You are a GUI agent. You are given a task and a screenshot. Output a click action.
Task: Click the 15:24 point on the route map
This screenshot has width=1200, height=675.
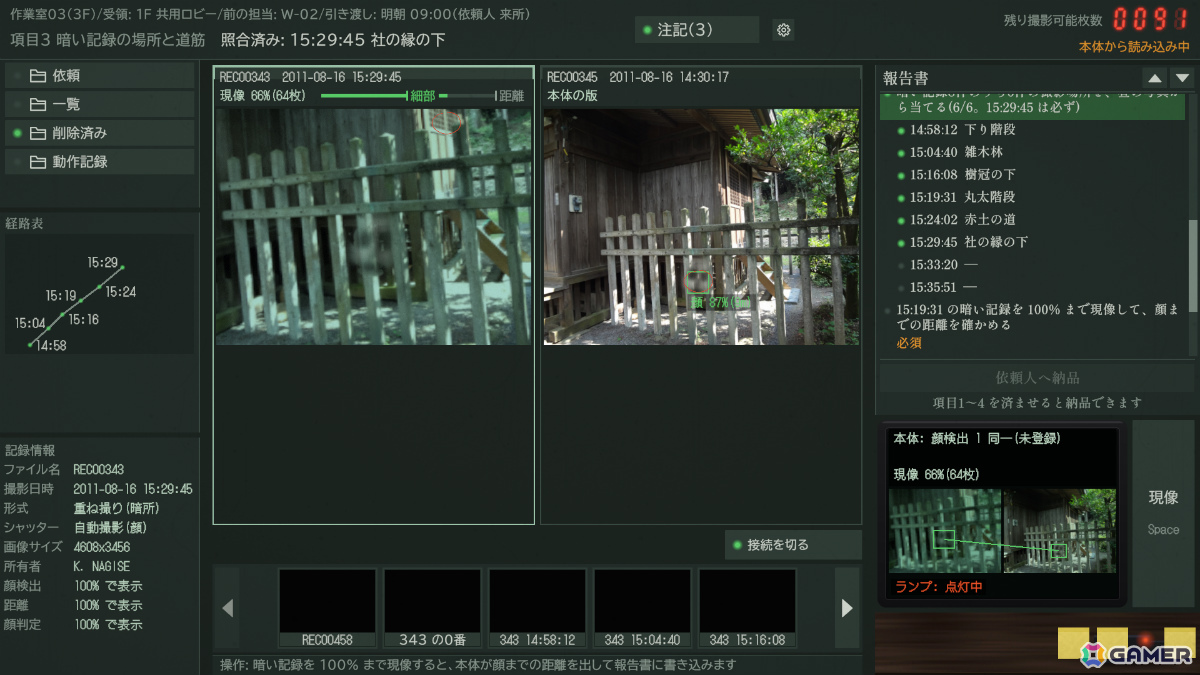[97, 286]
